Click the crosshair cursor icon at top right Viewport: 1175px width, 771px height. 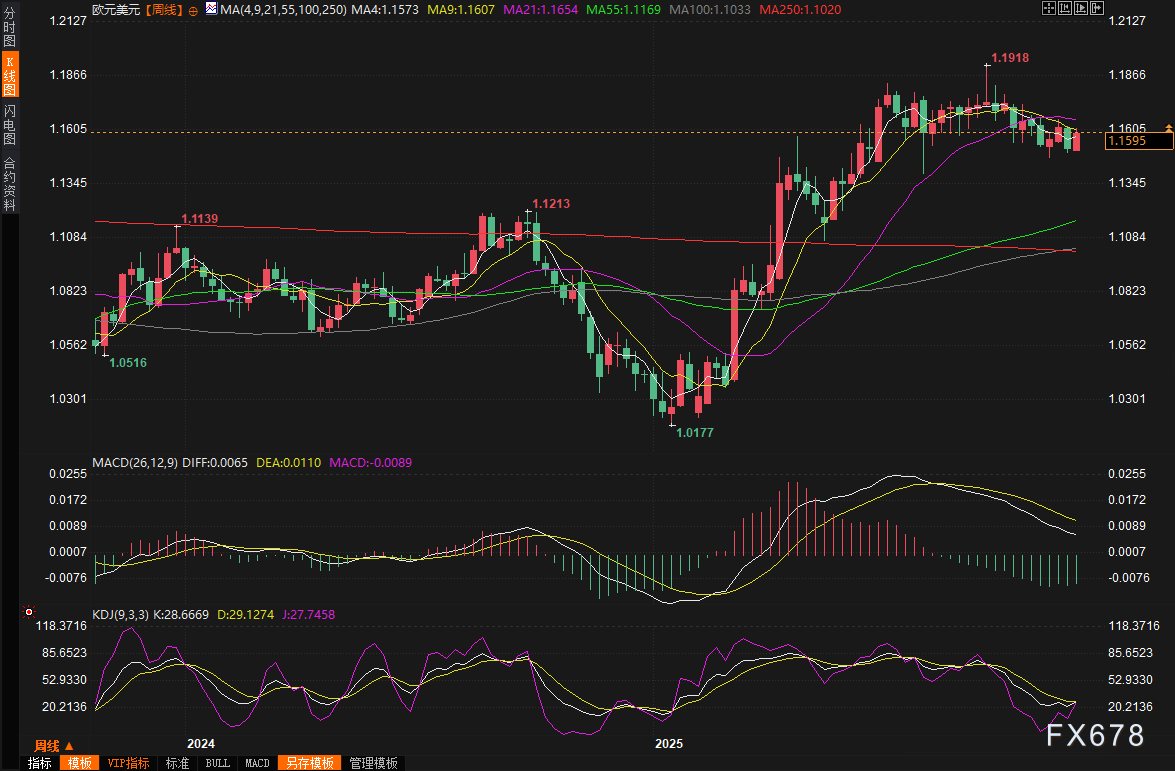[x=1049, y=8]
